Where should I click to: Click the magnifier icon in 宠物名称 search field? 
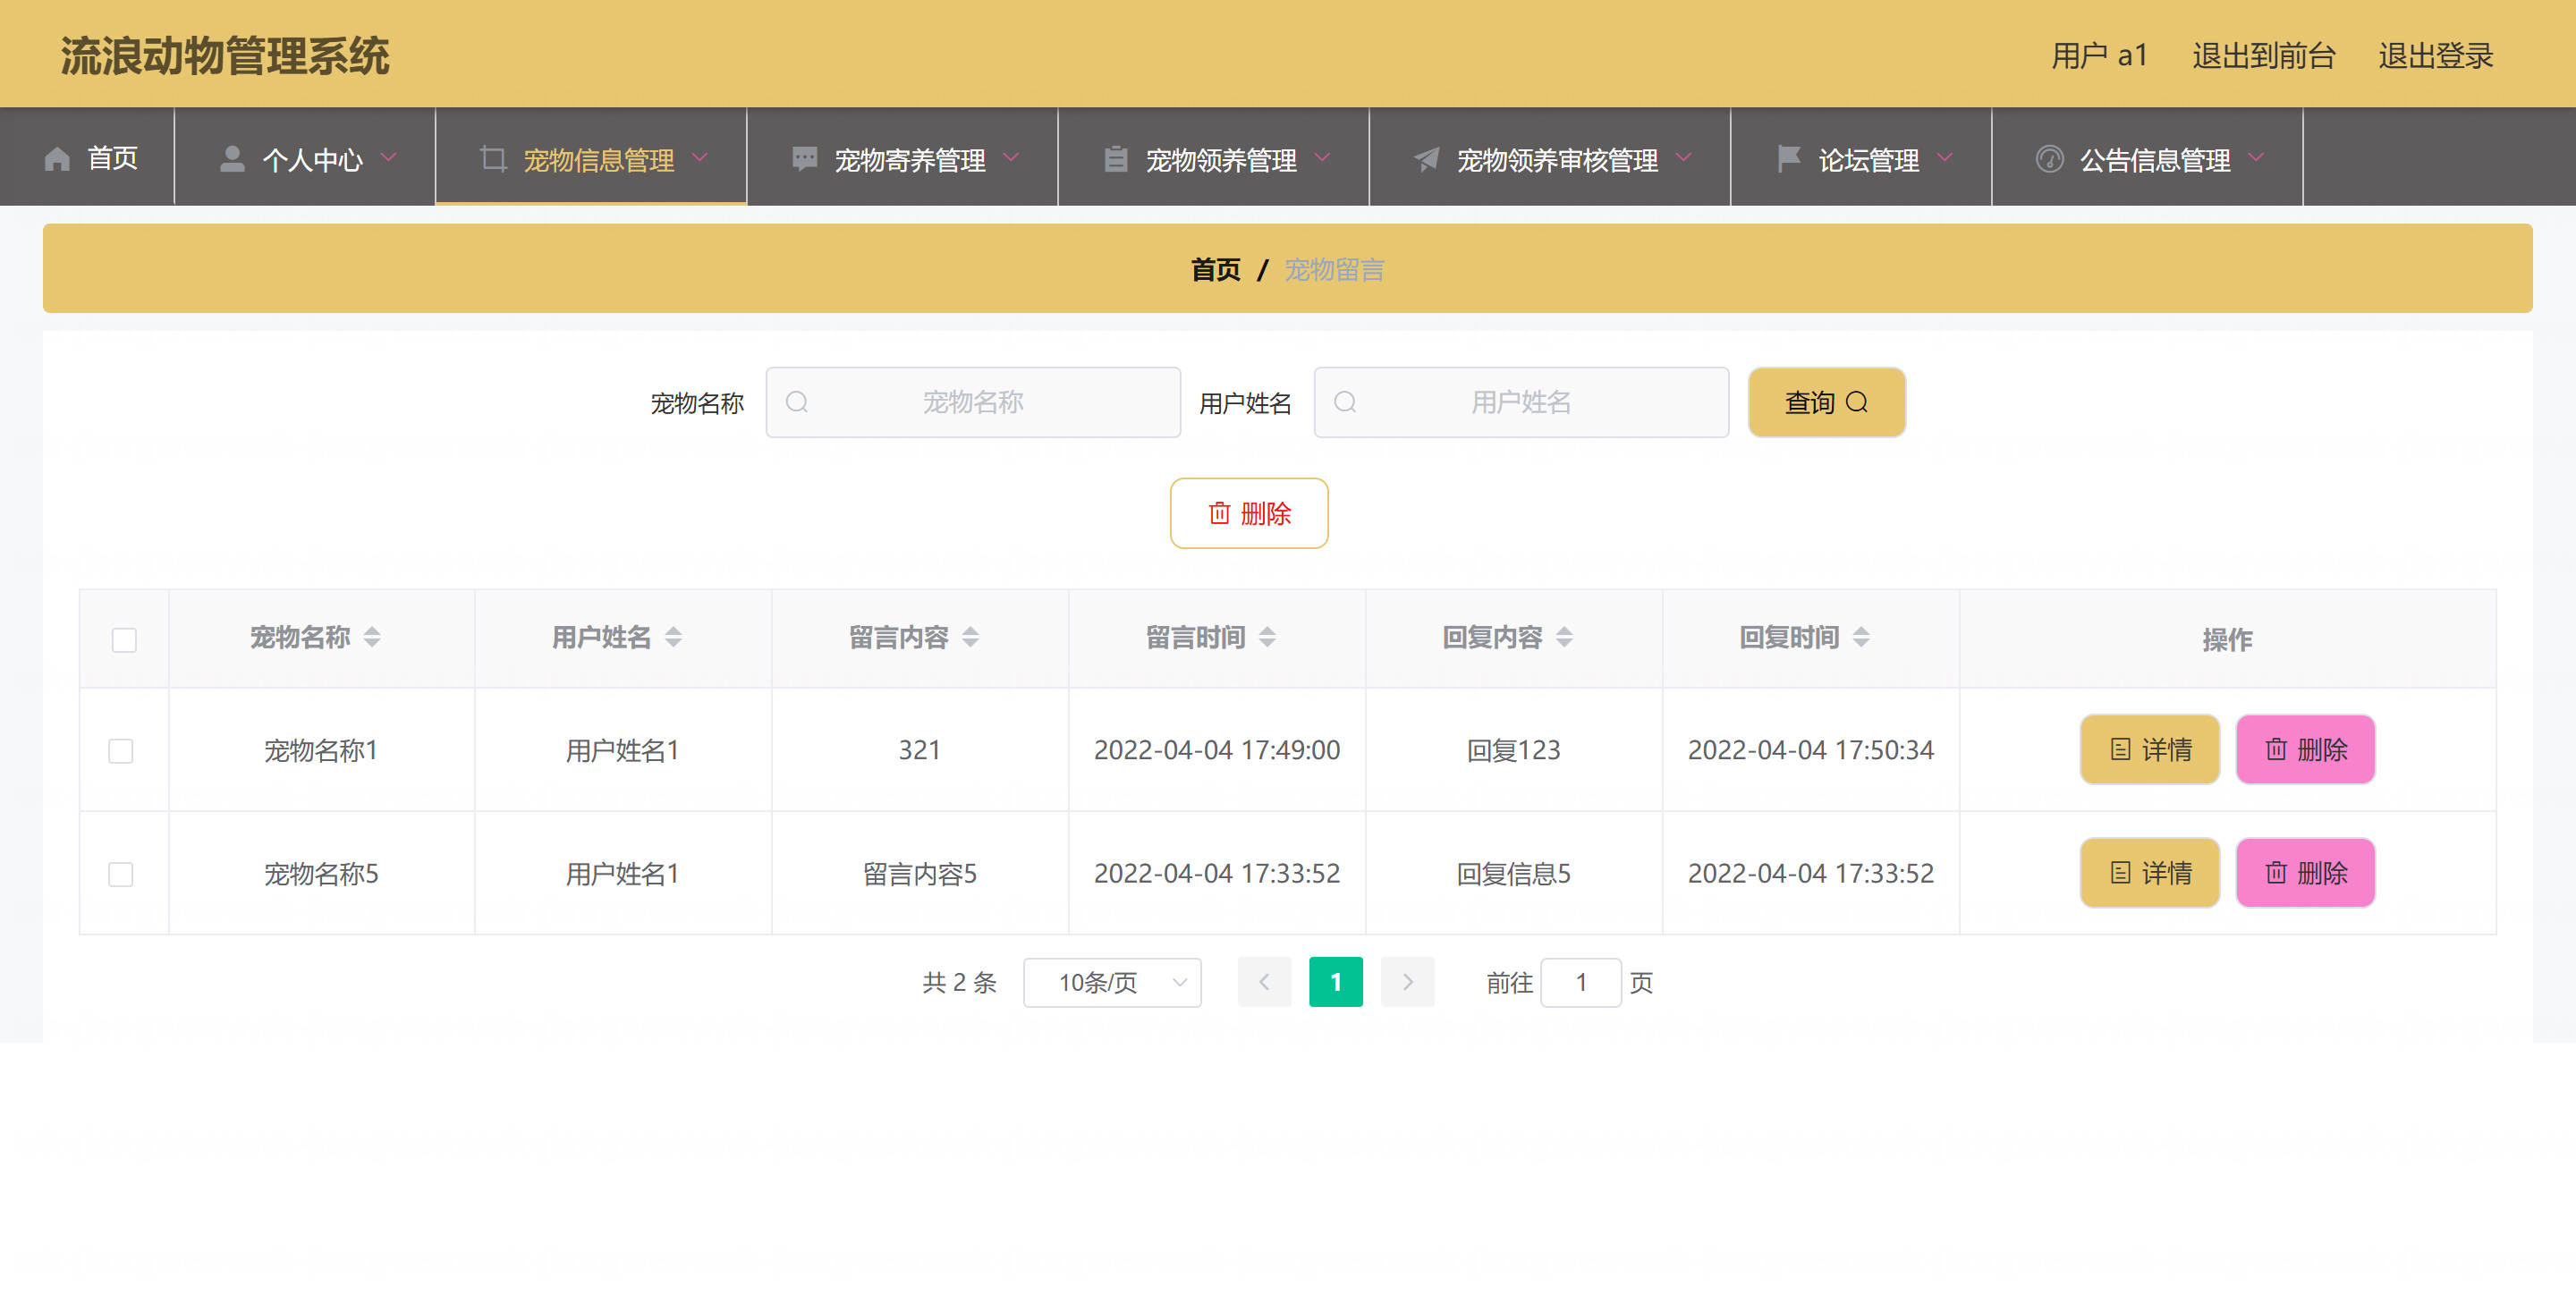coord(797,402)
